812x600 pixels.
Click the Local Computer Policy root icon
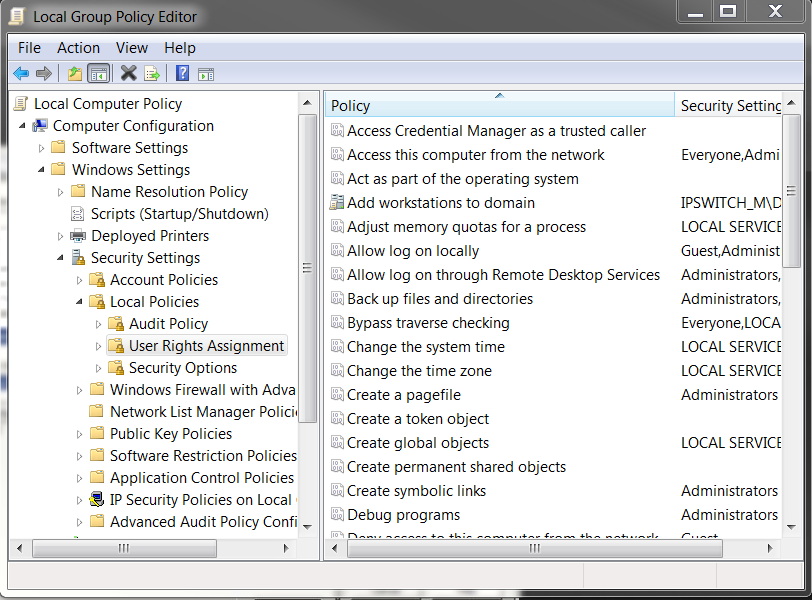tap(21, 104)
